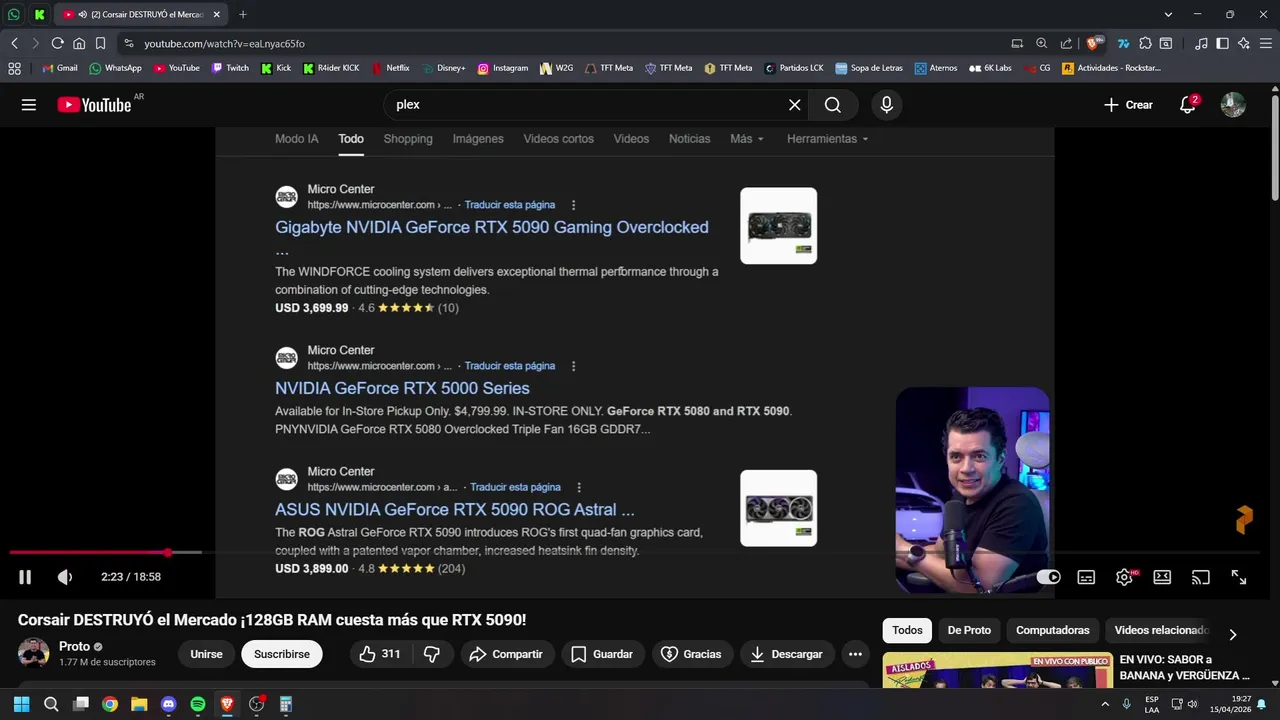
Task: Start voice search with the microphone
Action: coord(886,105)
